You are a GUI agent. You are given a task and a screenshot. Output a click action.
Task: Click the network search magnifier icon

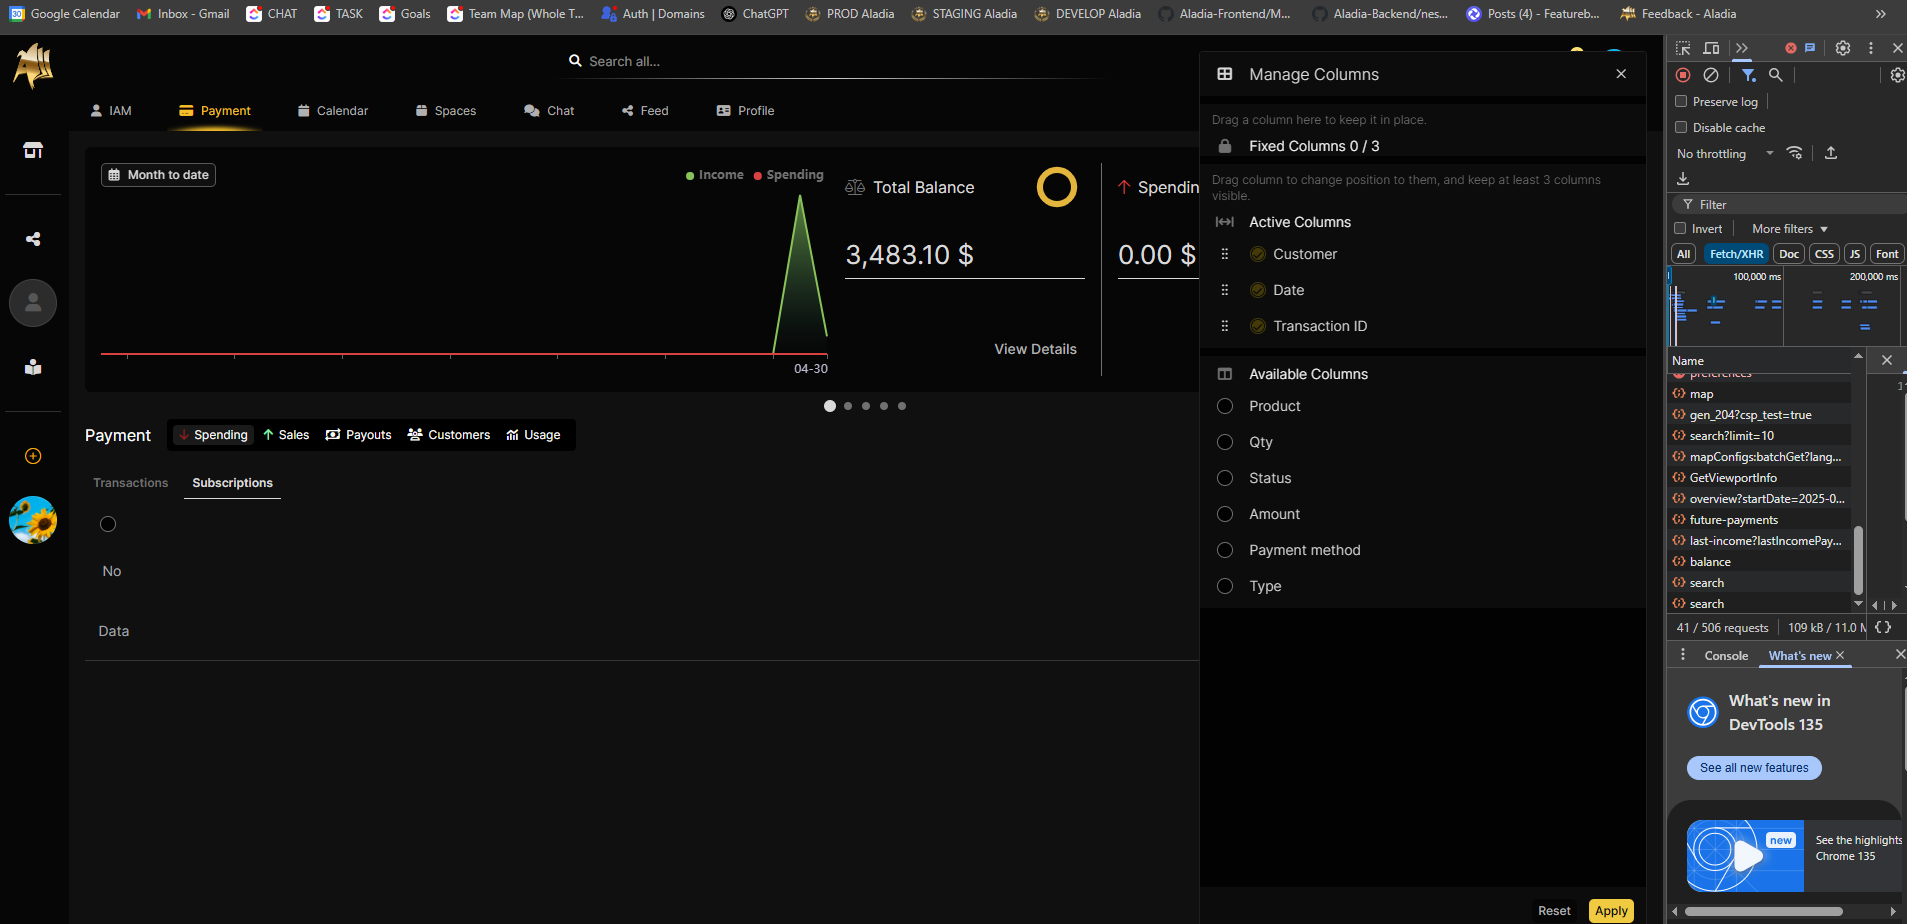[1776, 75]
